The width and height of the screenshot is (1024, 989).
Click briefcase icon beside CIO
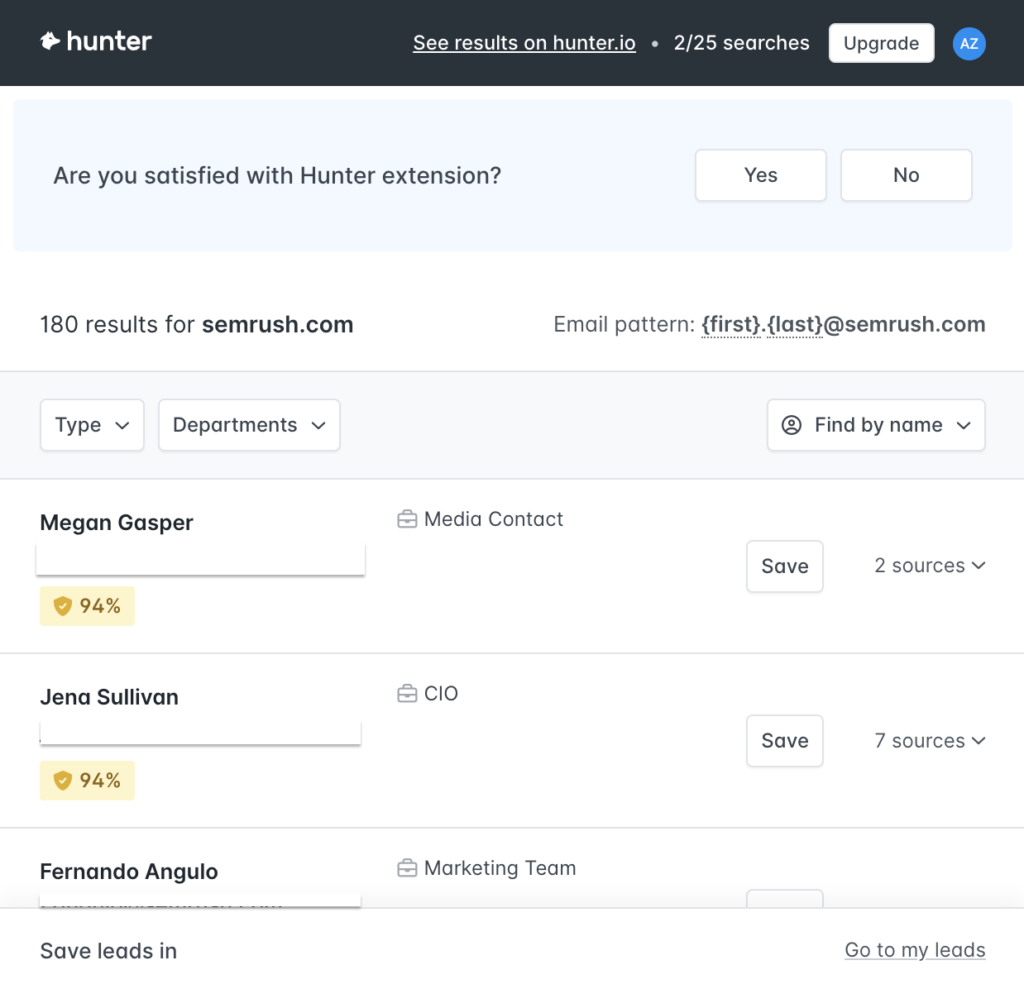[x=407, y=694]
